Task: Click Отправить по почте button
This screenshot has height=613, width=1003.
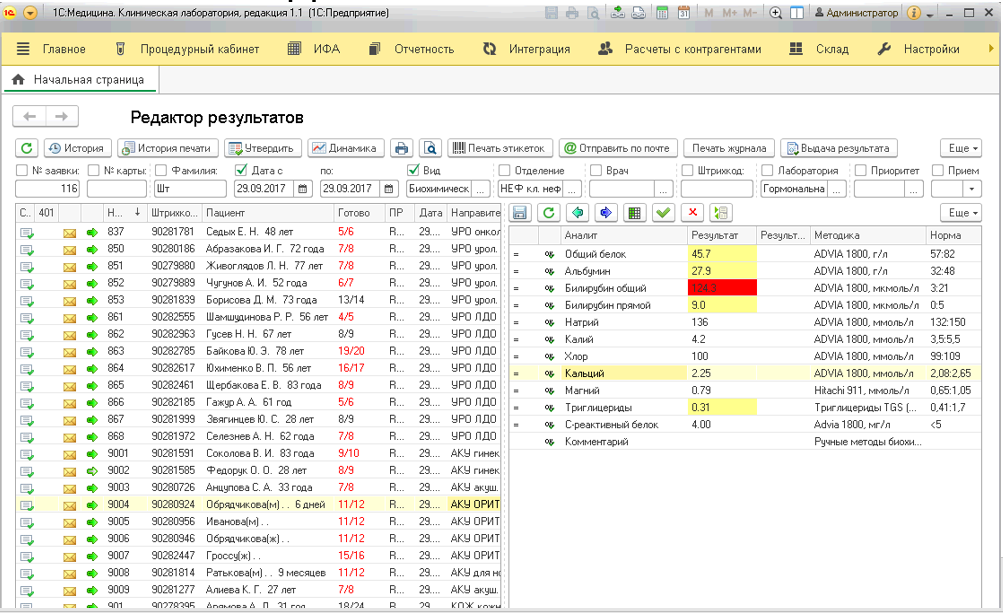Action: point(617,148)
